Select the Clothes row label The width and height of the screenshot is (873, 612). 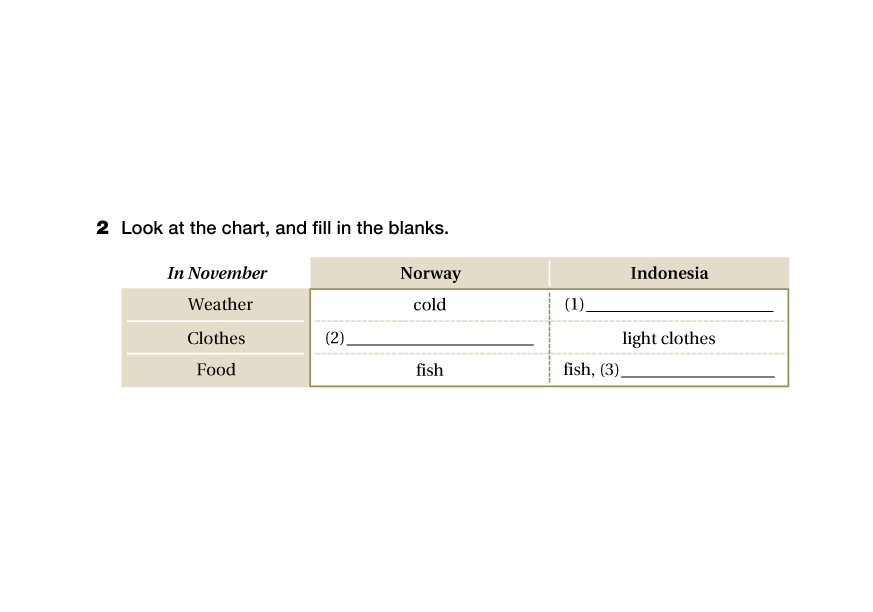pyautogui.click(x=216, y=338)
